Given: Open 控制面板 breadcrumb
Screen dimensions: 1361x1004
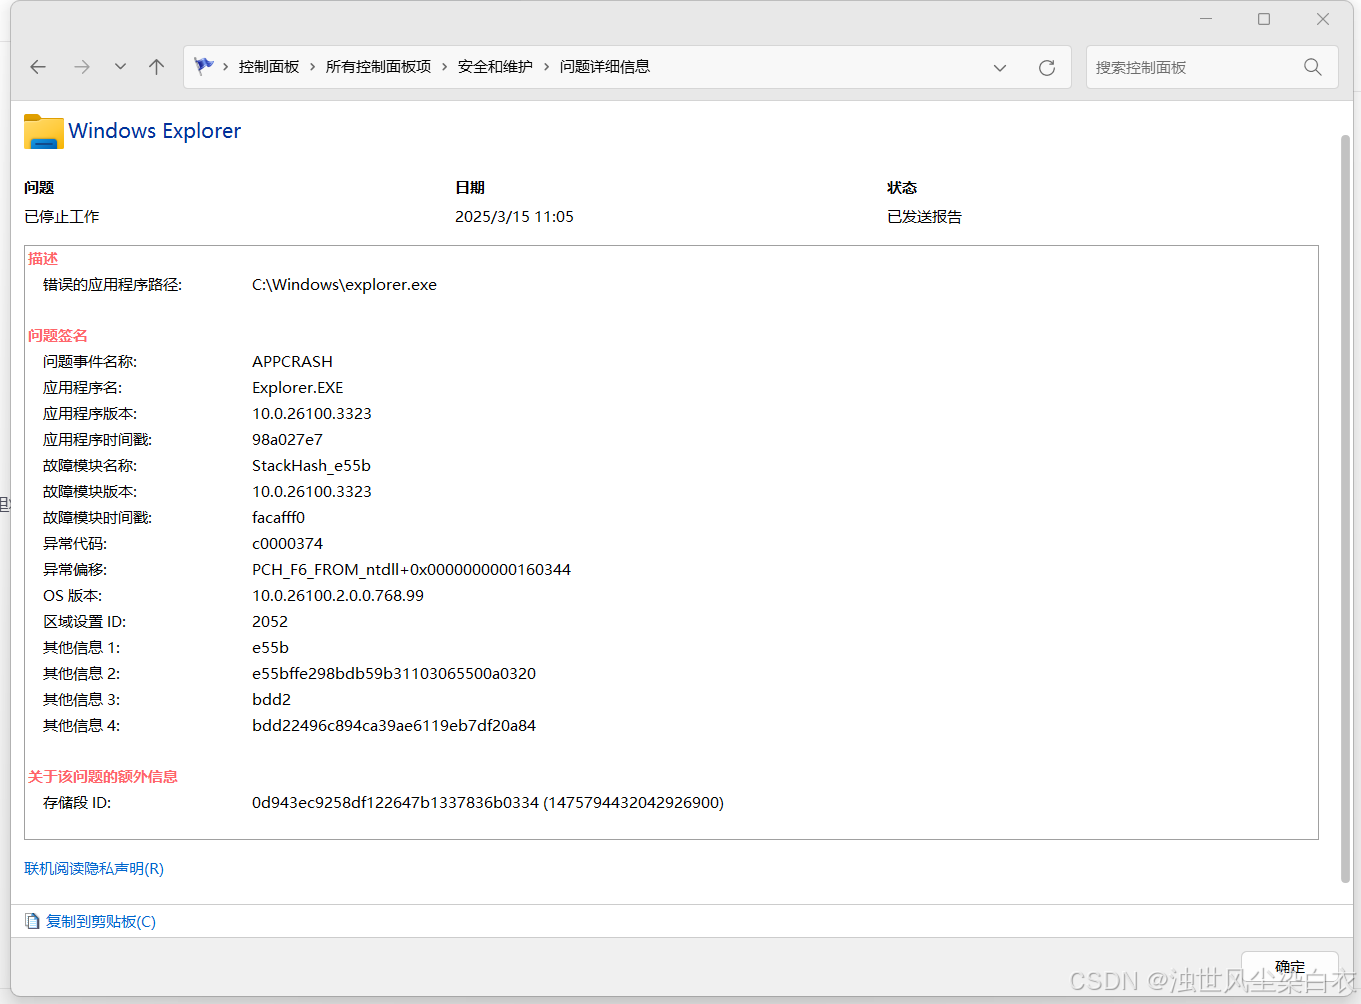Looking at the screenshot, I should point(269,67).
